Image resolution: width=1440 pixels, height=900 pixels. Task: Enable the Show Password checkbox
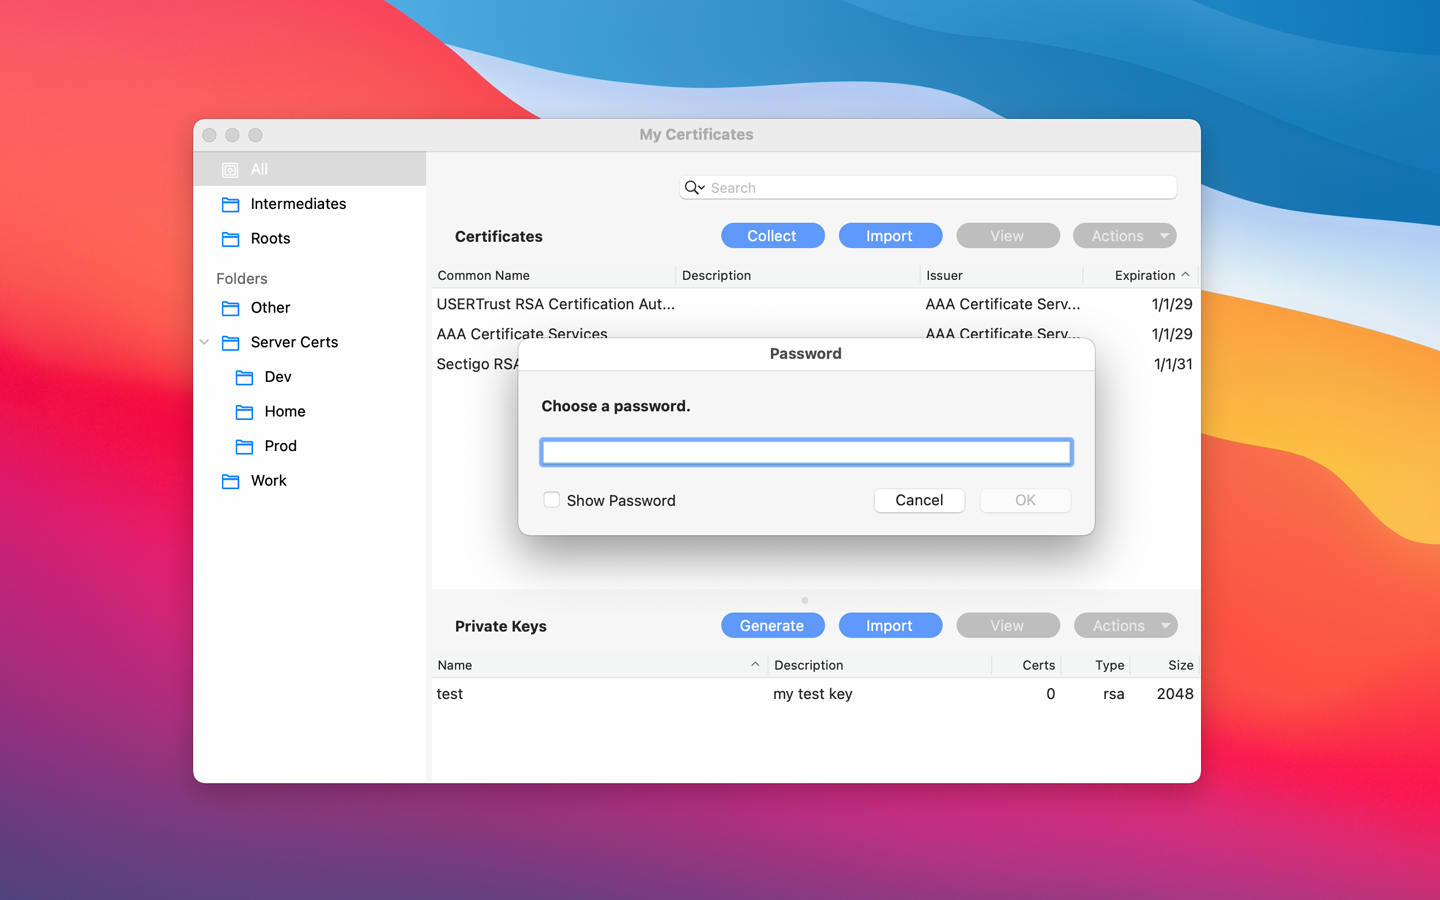point(552,499)
